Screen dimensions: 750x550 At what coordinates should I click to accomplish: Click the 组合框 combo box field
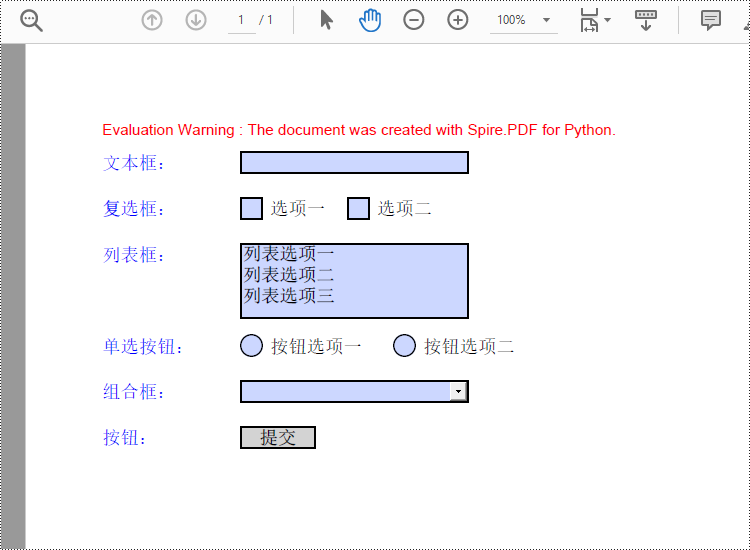point(354,392)
